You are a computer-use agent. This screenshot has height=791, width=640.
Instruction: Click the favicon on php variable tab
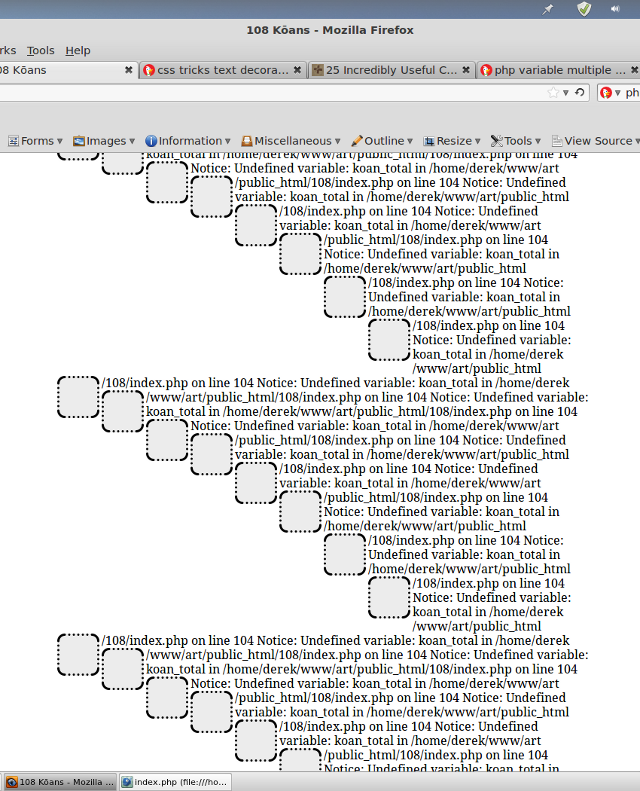click(486, 70)
